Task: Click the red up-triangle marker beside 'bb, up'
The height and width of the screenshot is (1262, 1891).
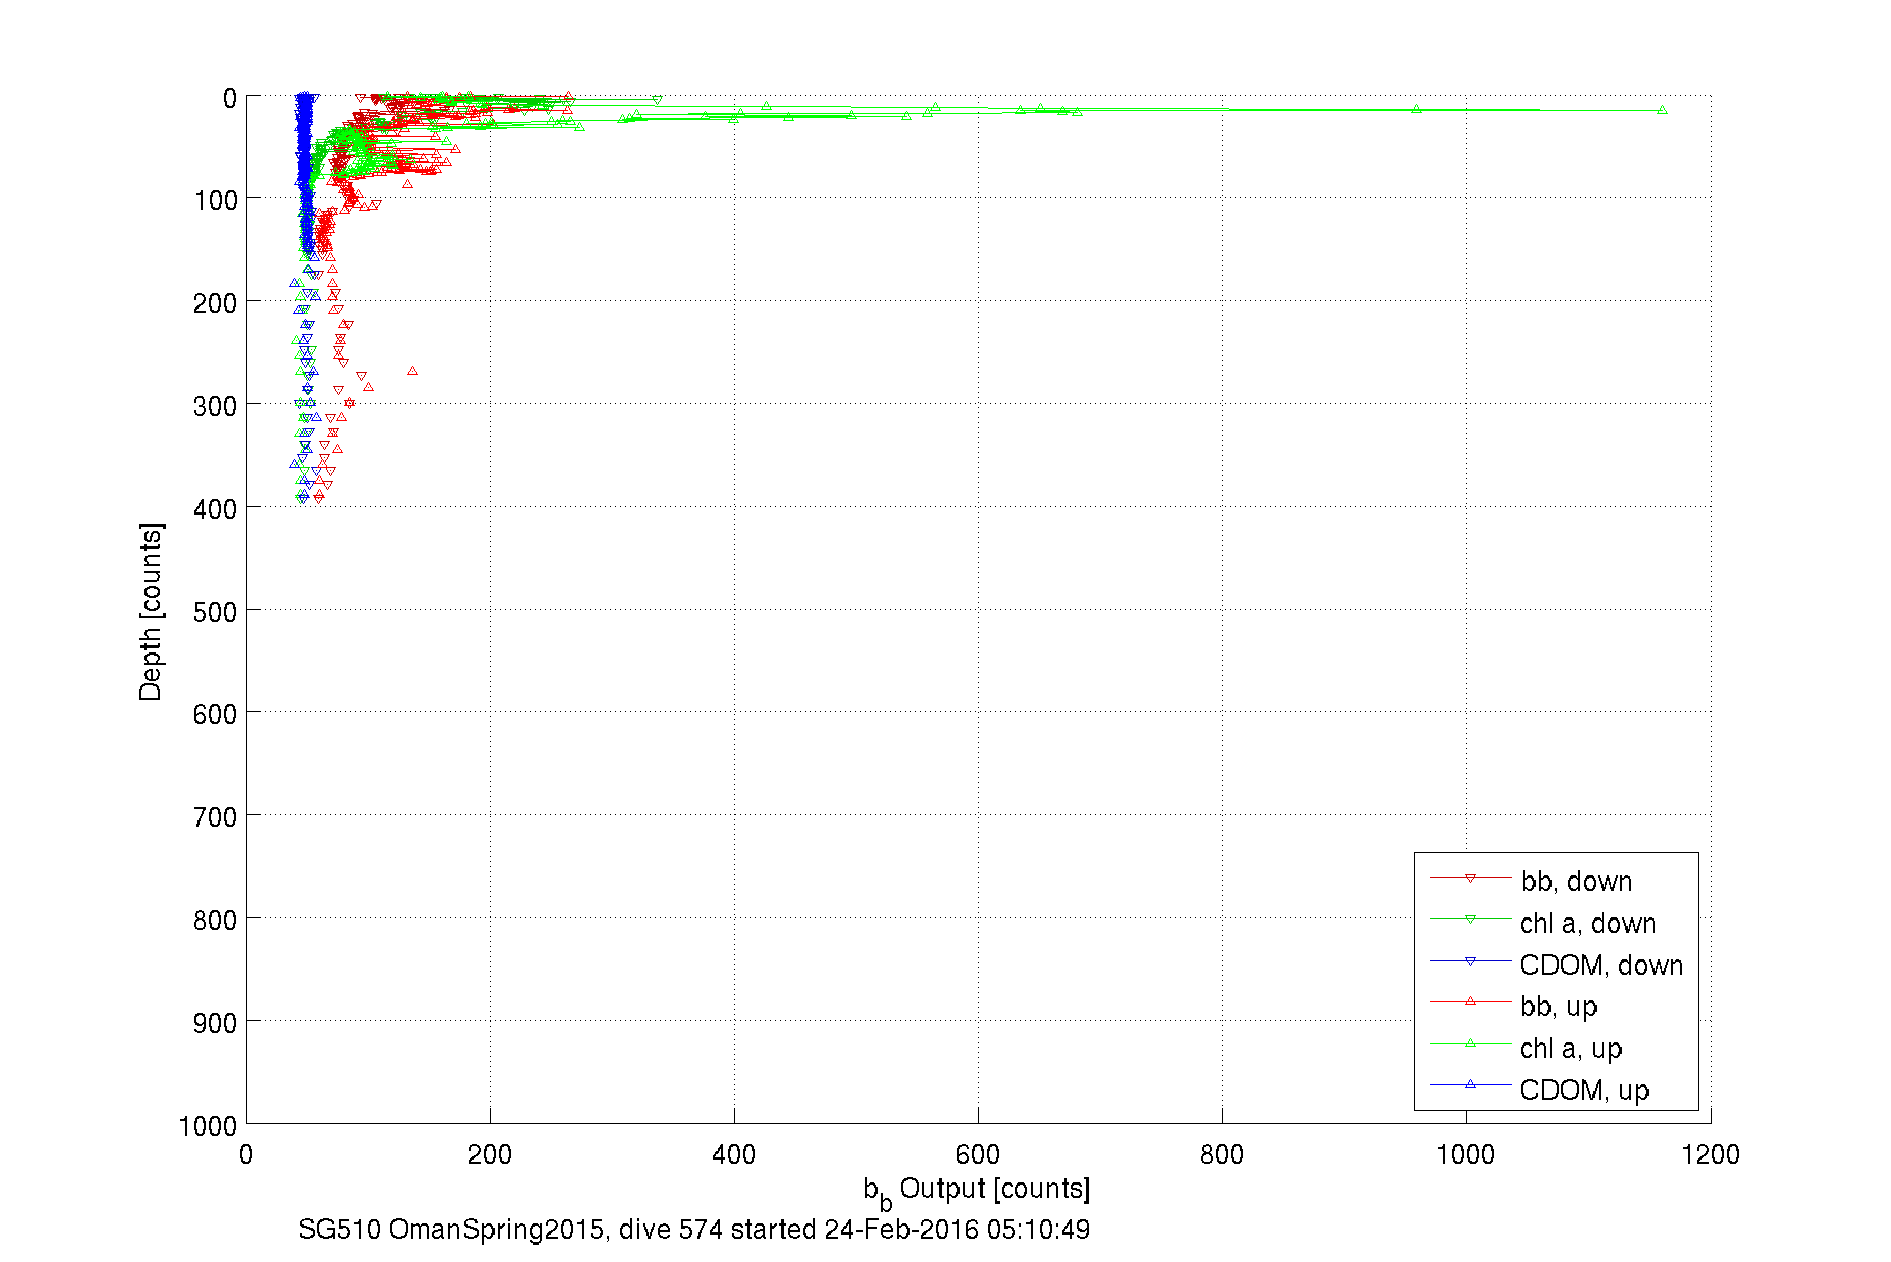Action: coord(1470,1001)
